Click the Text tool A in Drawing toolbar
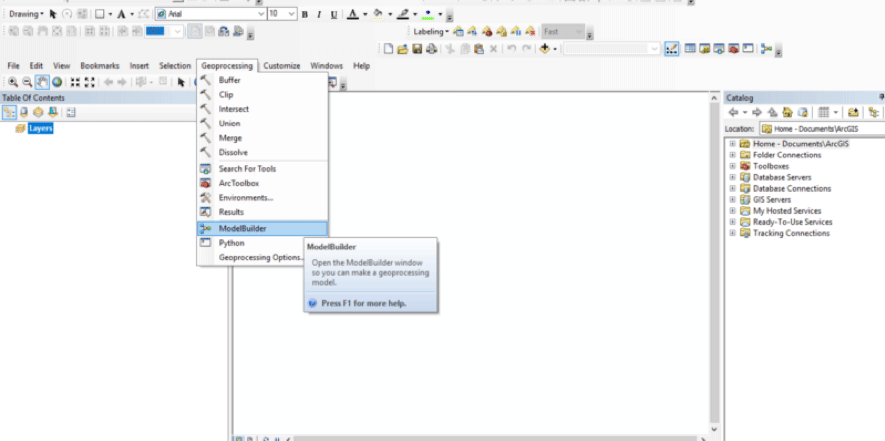885x441 pixels. tap(121, 14)
